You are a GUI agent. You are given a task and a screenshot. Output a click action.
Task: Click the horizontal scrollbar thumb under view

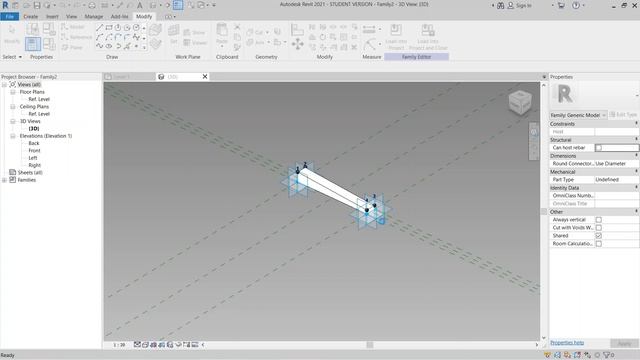(x=370, y=345)
